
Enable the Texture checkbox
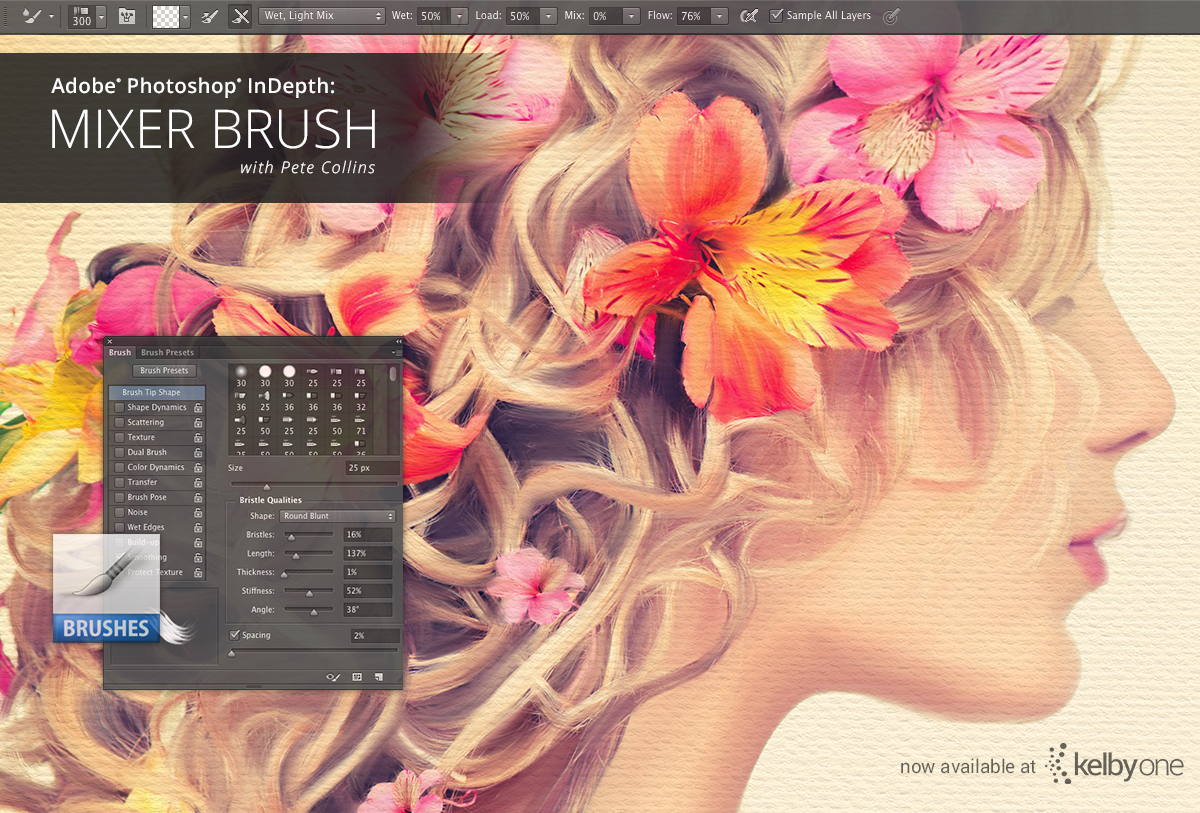click(120, 438)
